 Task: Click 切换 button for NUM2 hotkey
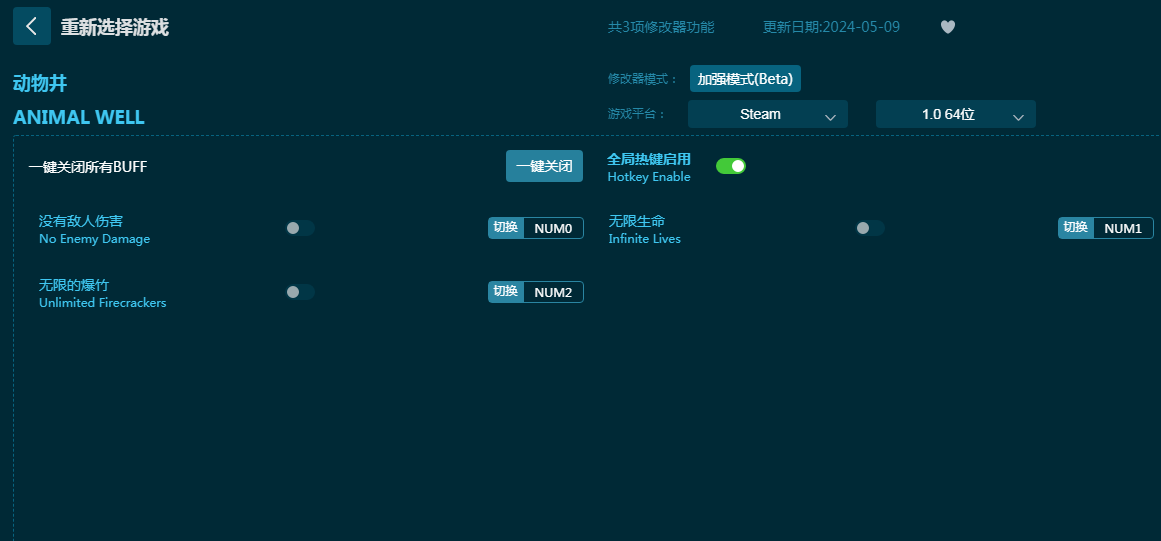click(x=506, y=292)
